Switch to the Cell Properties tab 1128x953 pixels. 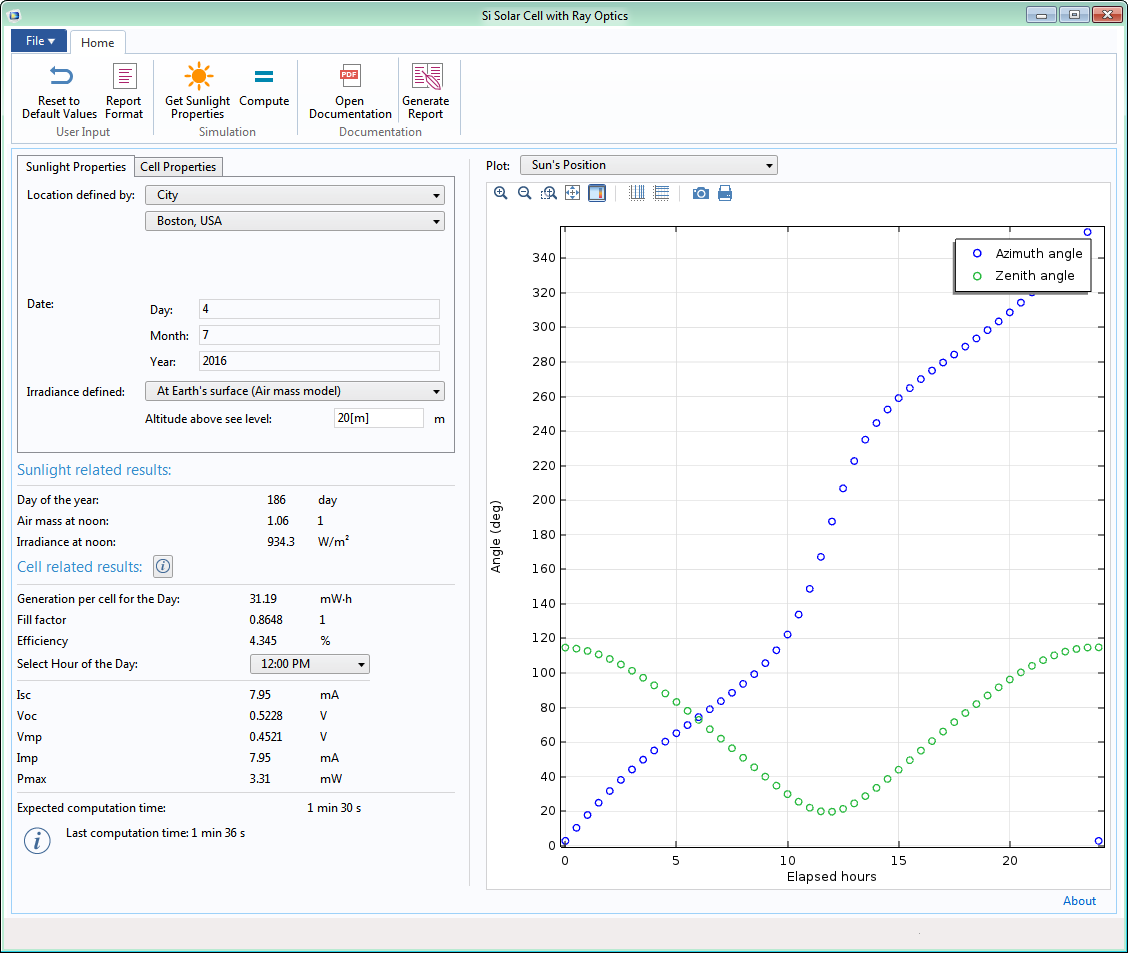[x=178, y=167]
